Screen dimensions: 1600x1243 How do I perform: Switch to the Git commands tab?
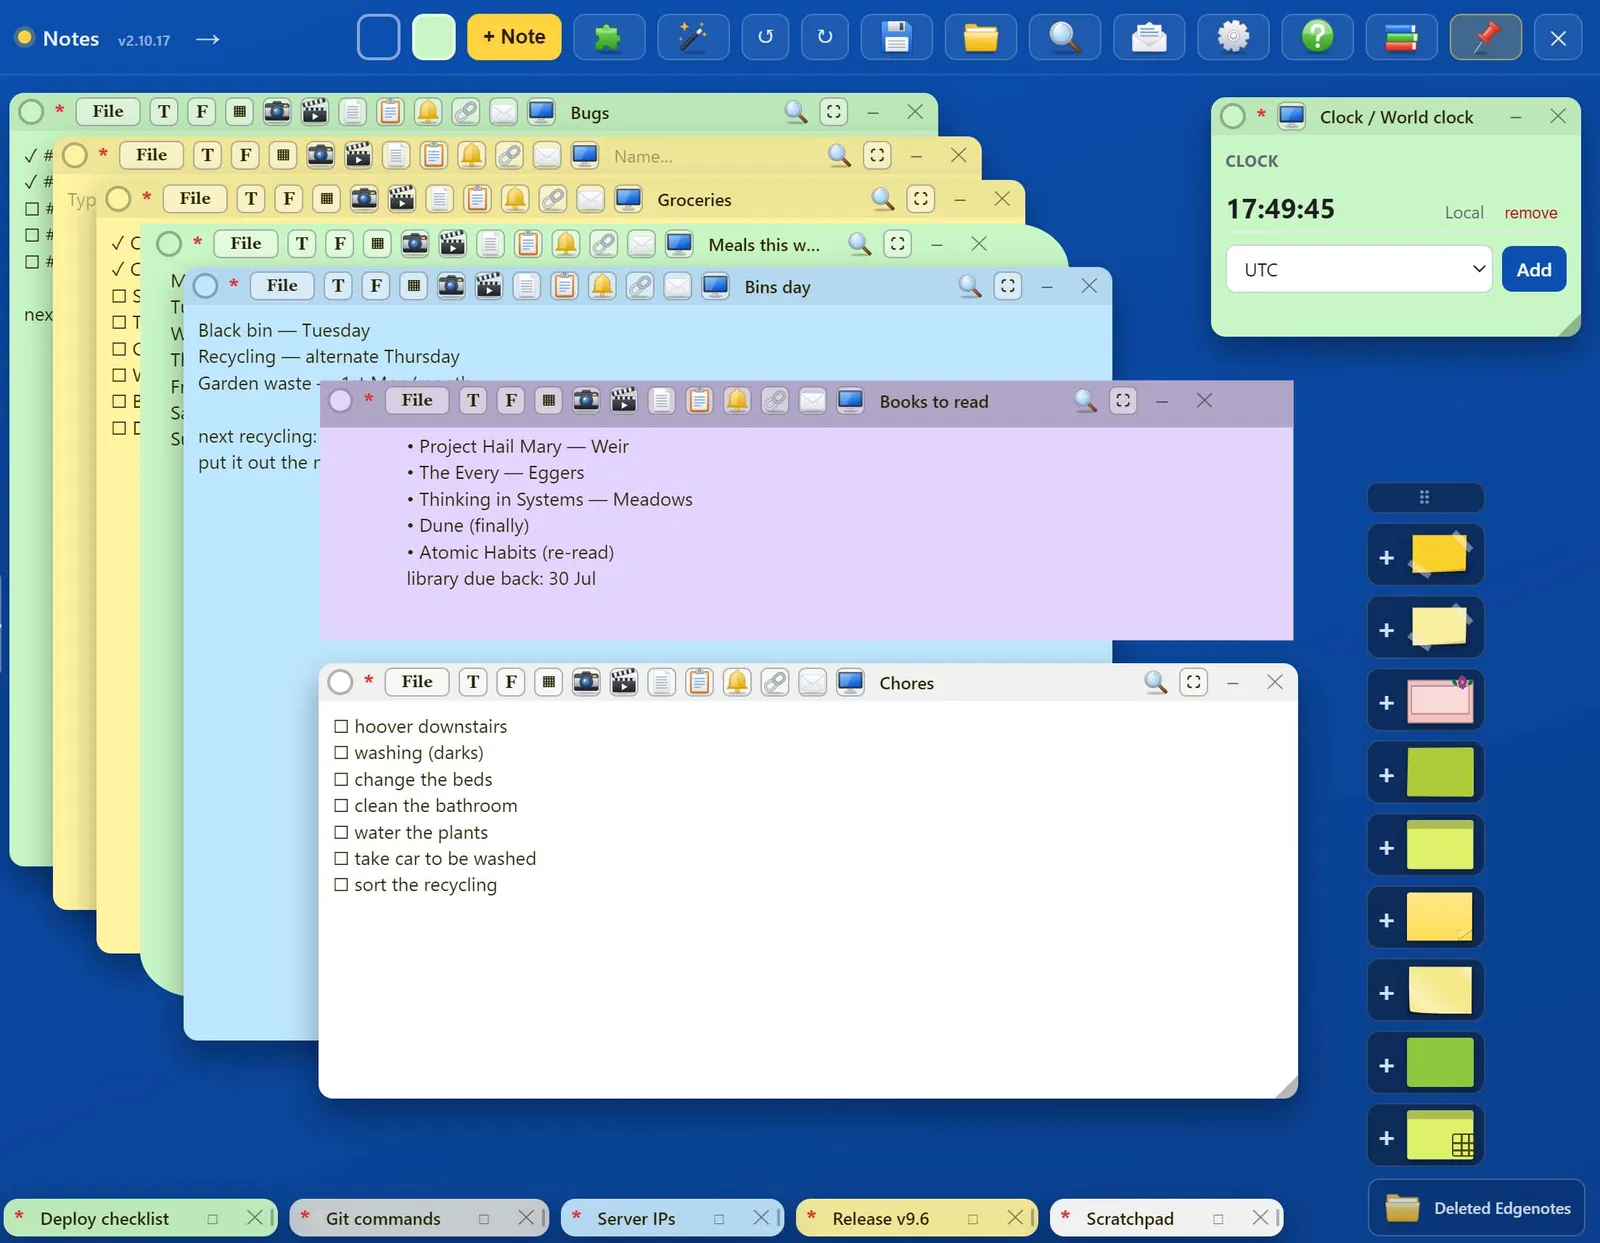pos(419,1218)
